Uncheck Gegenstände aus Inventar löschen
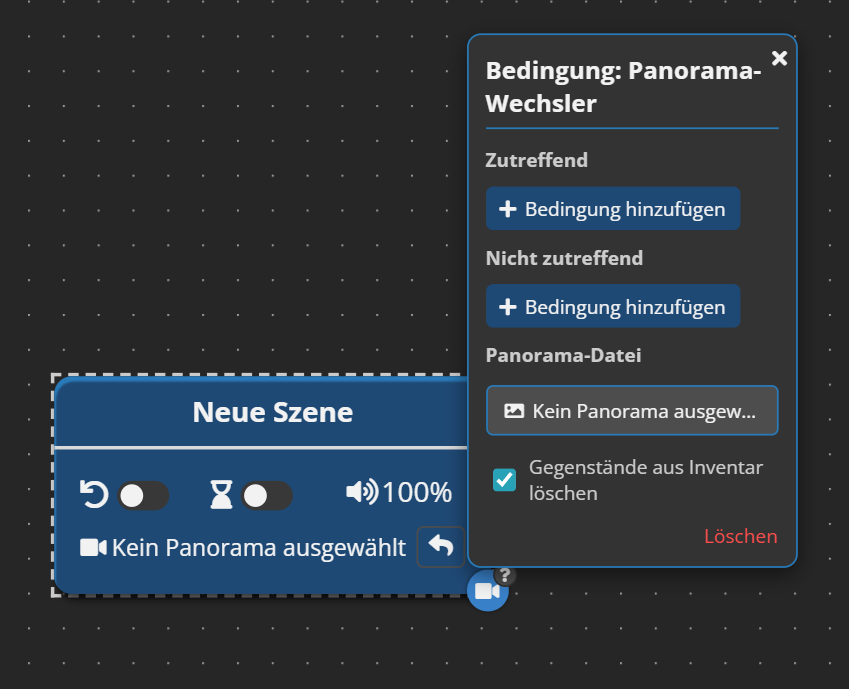 point(505,480)
